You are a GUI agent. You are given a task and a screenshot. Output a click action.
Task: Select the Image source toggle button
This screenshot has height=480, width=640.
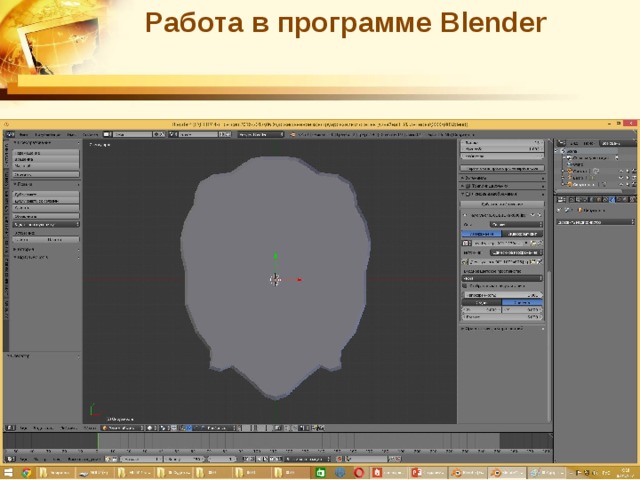click(x=481, y=234)
